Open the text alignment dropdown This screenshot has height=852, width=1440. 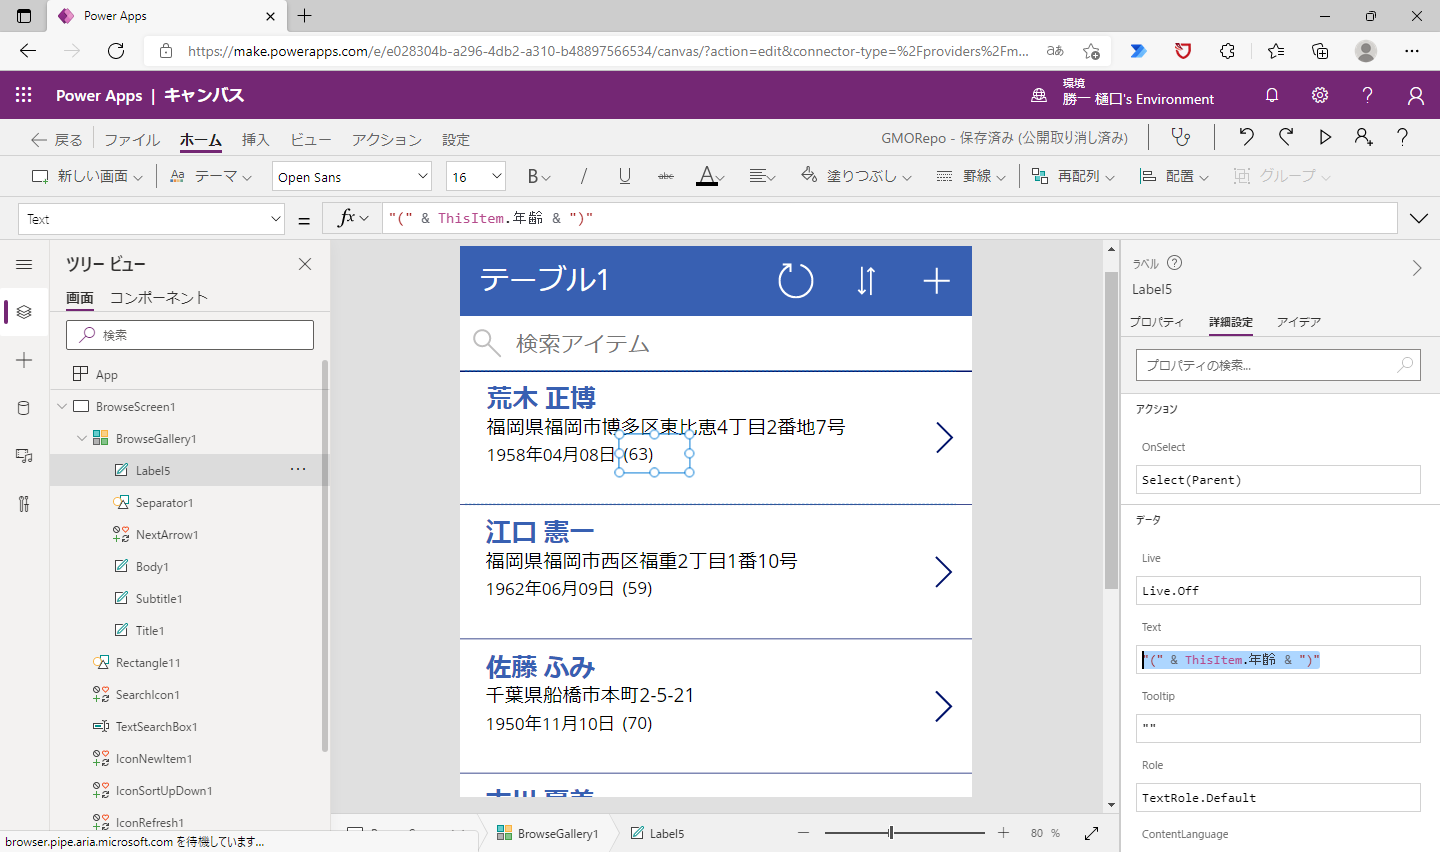(x=762, y=176)
